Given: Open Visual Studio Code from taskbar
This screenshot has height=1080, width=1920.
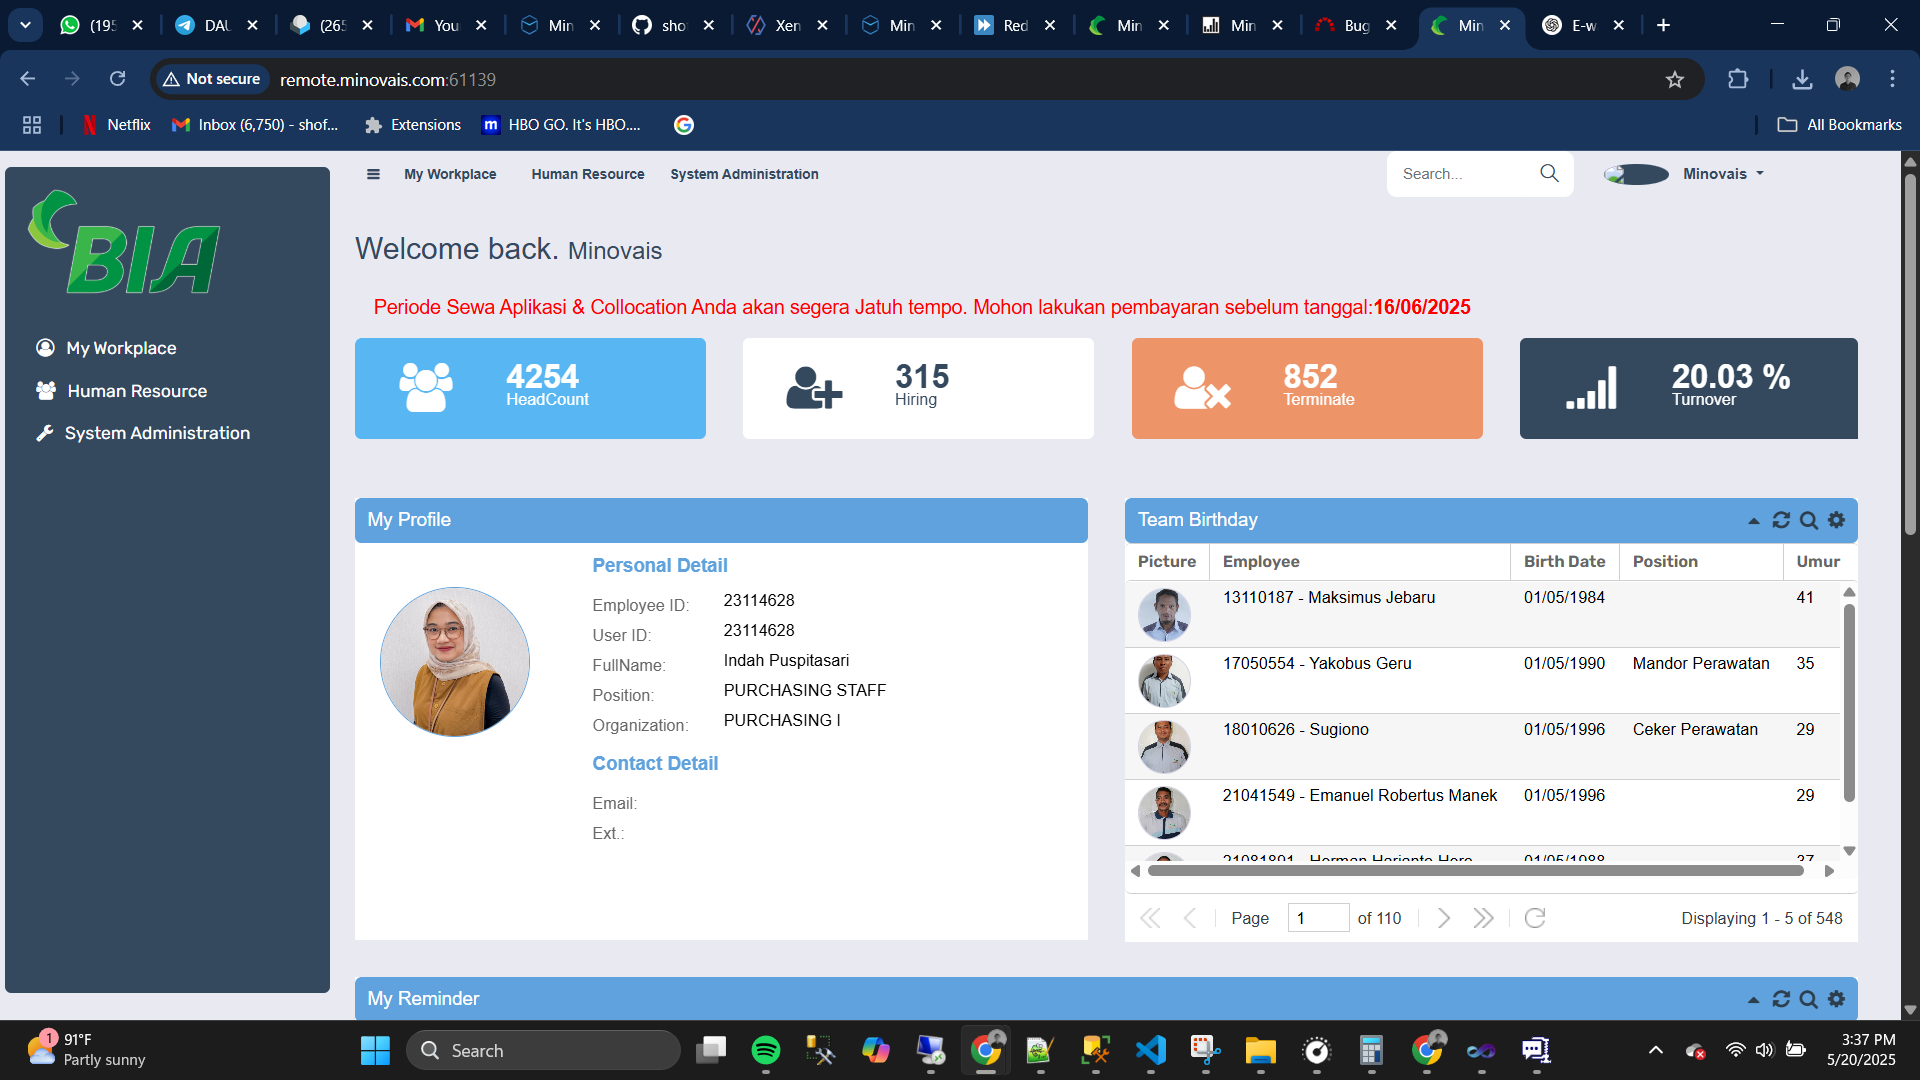Looking at the screenshot, I should tap(1151, 1050).
